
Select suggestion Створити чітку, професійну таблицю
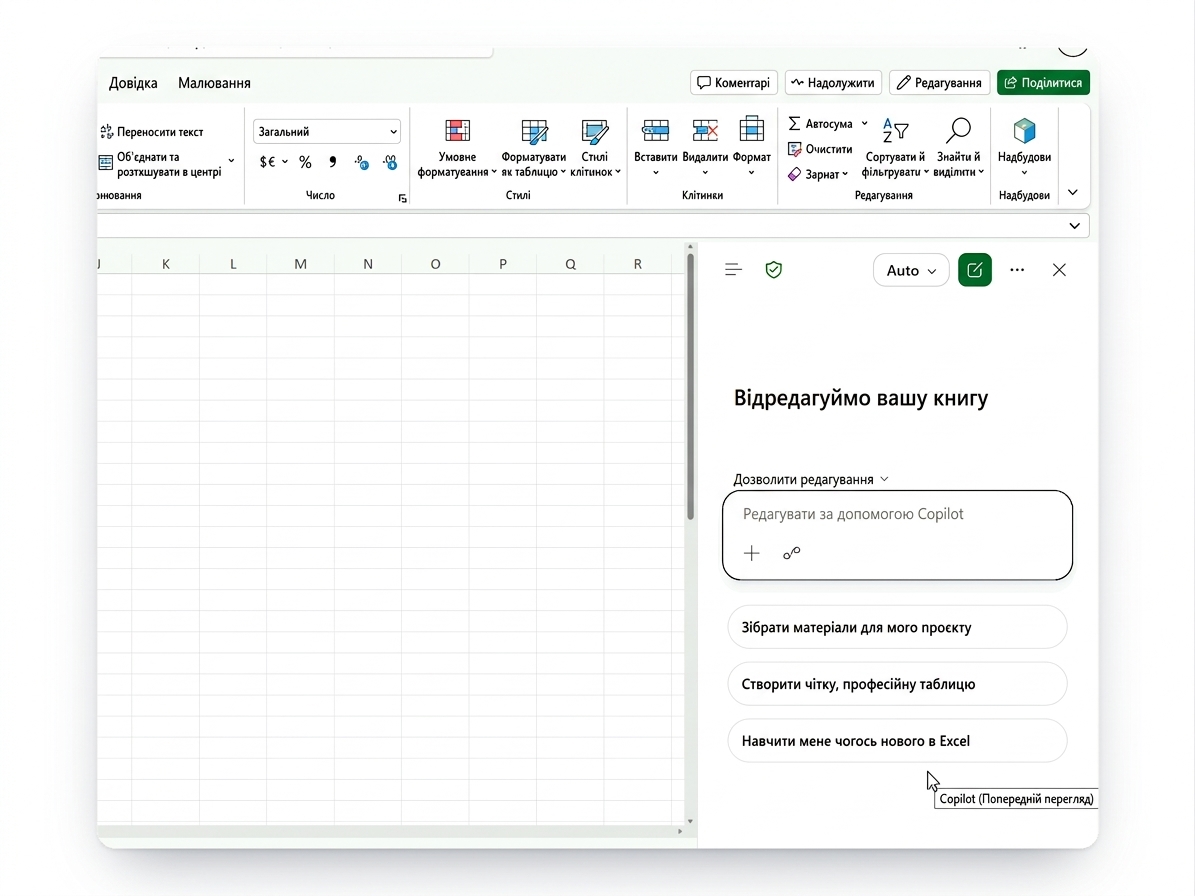(898, 684)
